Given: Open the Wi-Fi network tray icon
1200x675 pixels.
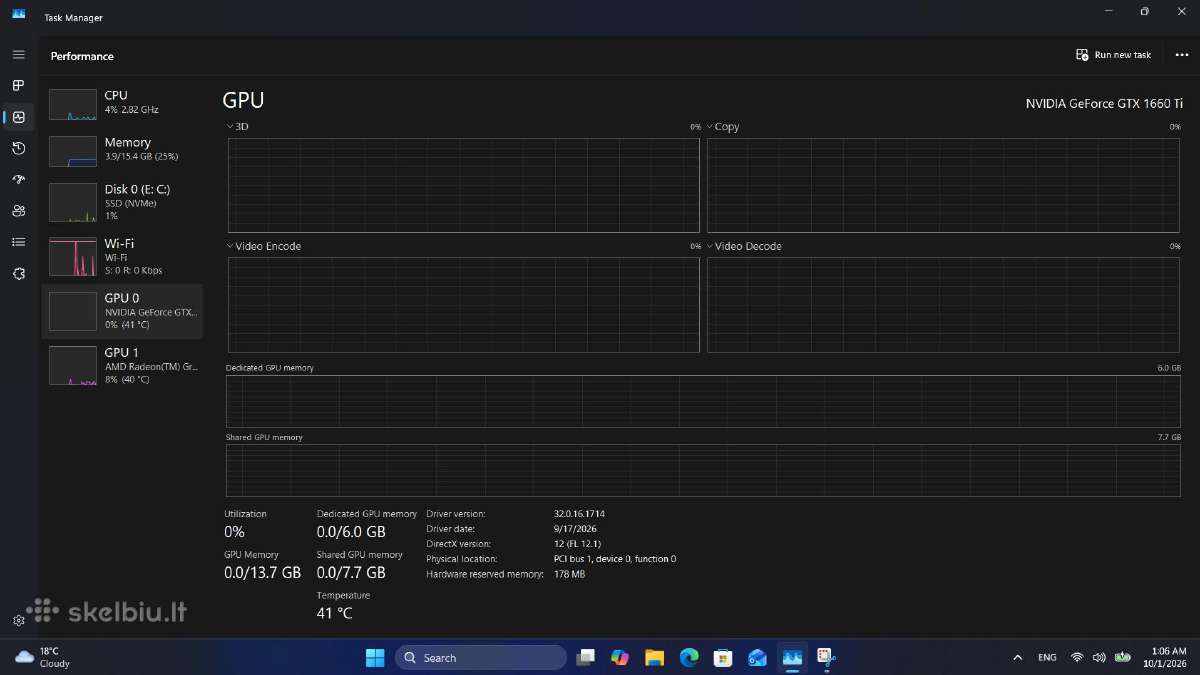Looking at the screenshot, I should pyautogui.click(x=1077, y=657).
